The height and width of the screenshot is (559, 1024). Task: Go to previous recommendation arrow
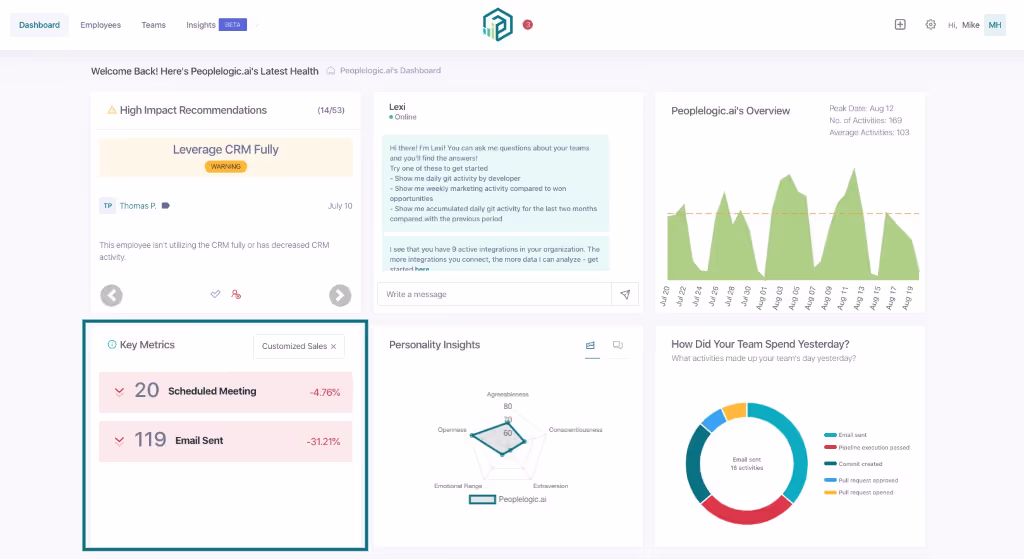pyautogui.click(x=112, y=295)
